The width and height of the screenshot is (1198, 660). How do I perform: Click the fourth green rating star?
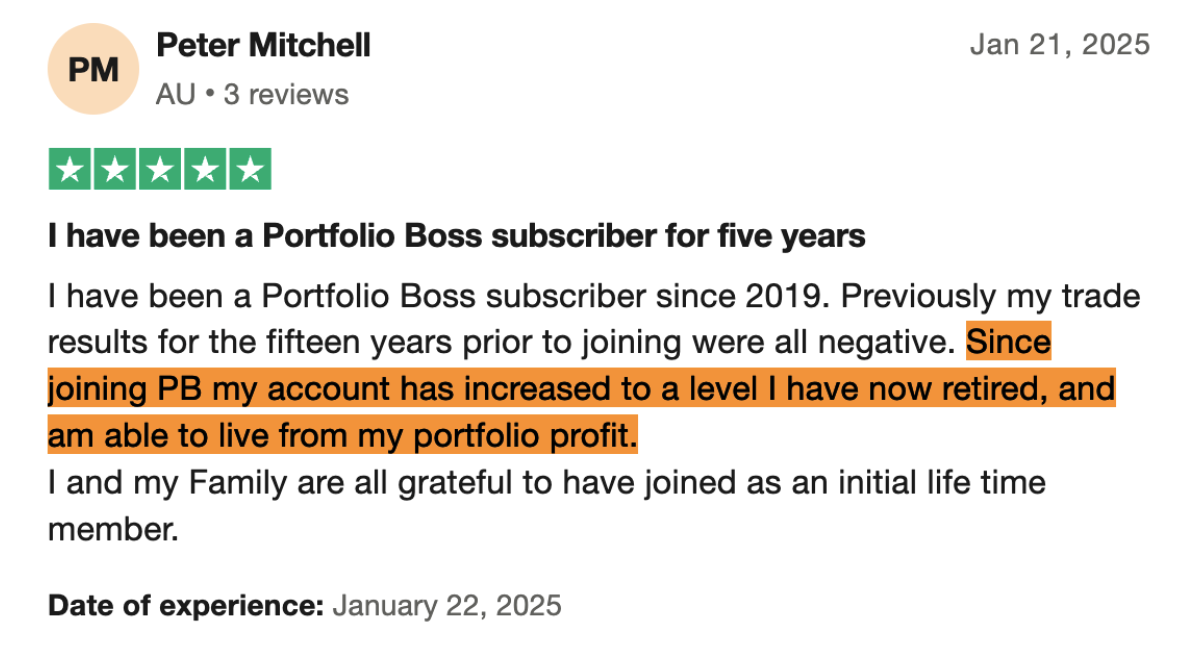pyautogui.click(x=205, y=169)
